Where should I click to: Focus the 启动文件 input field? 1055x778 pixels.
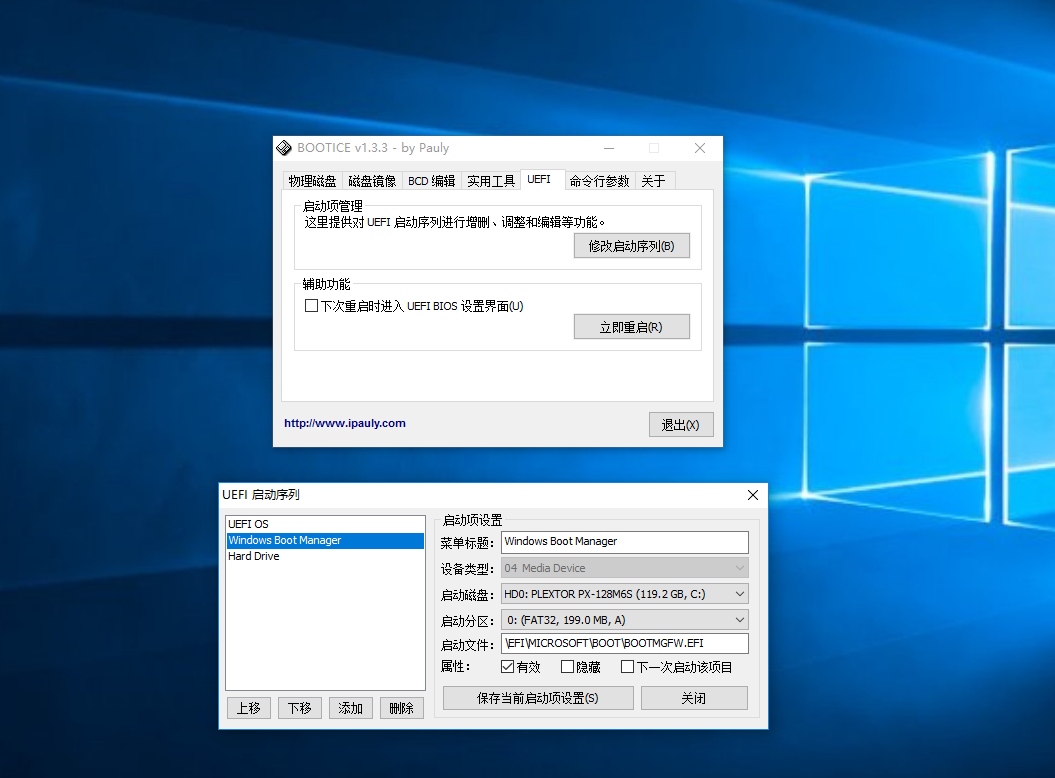[x=625, y=643]
